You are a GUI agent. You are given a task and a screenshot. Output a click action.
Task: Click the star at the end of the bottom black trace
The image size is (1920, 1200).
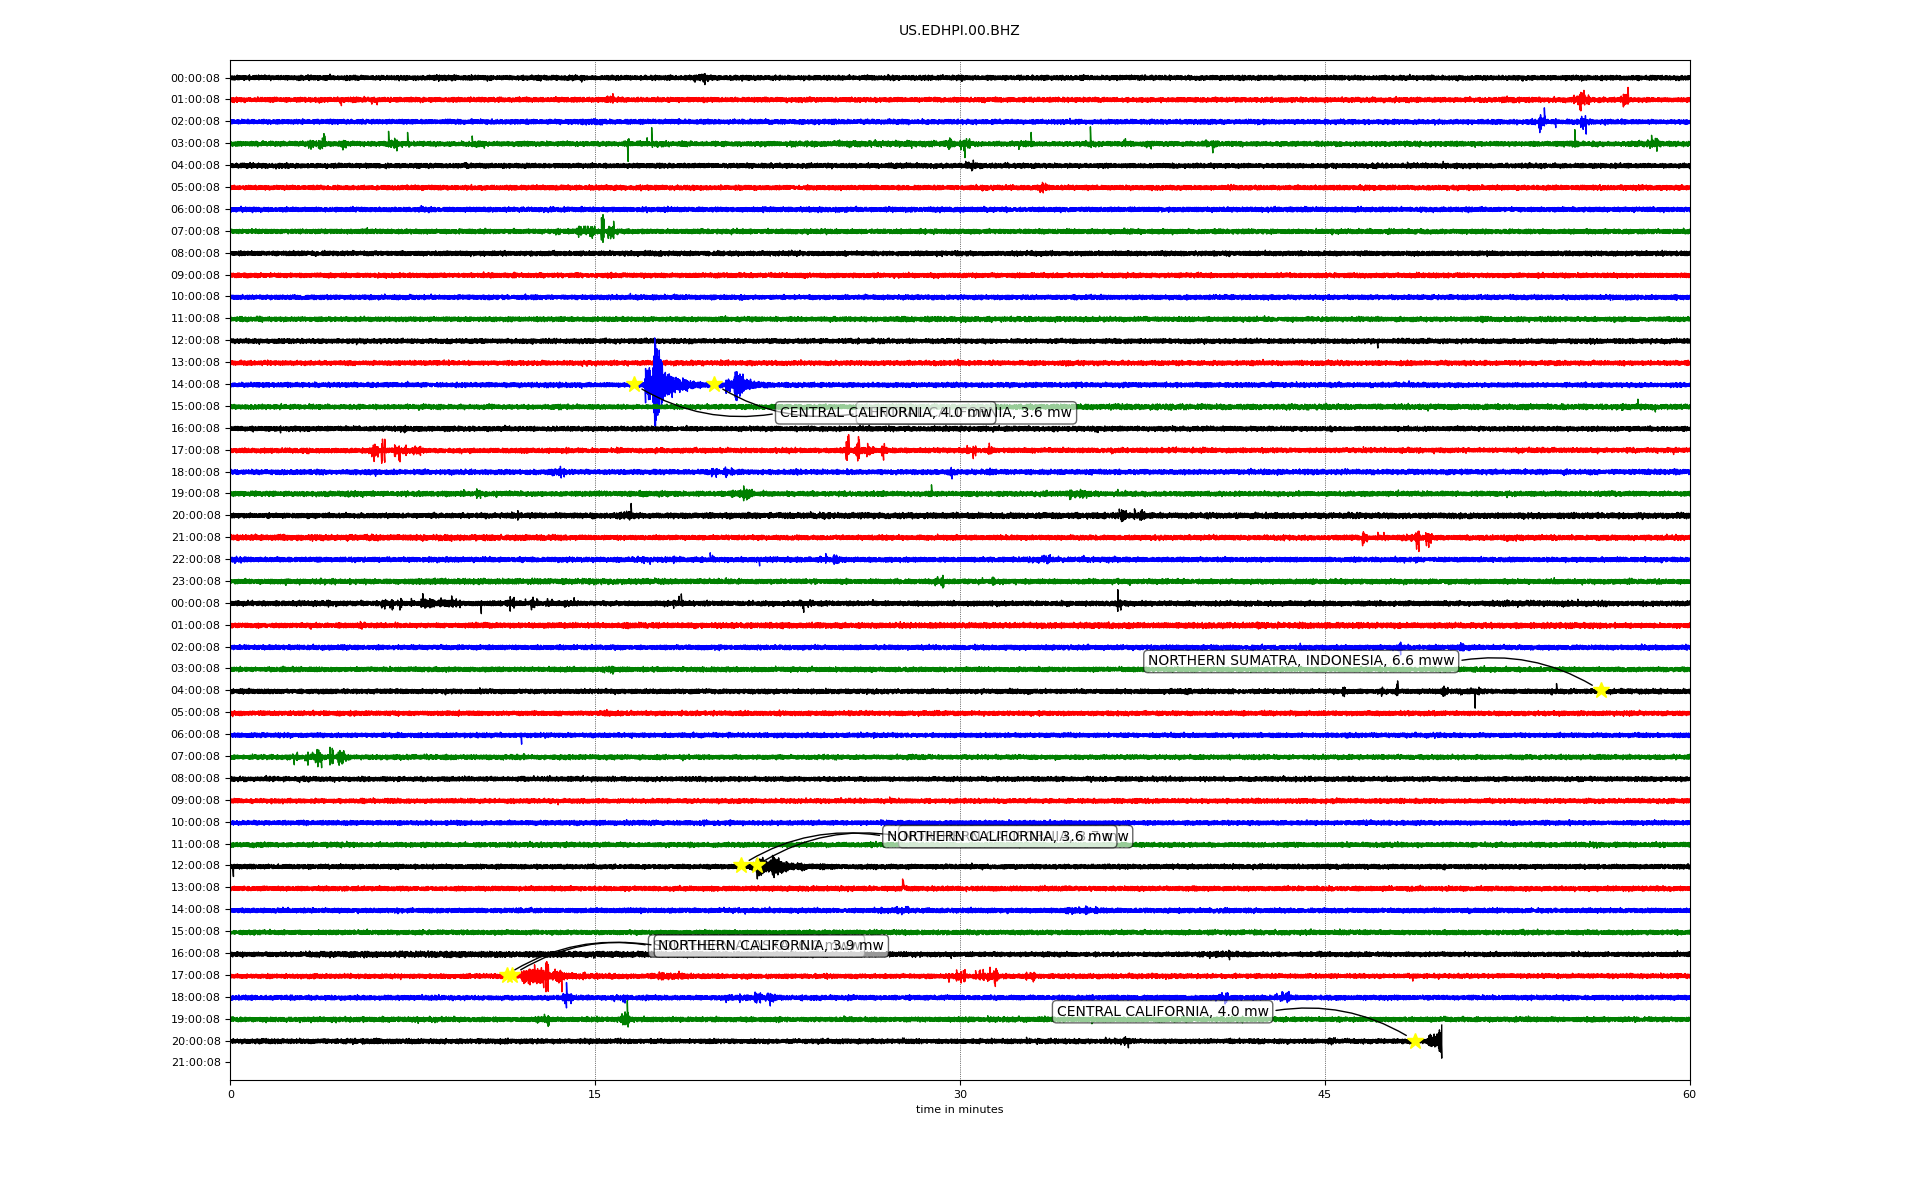(x=1415, y=1041)
